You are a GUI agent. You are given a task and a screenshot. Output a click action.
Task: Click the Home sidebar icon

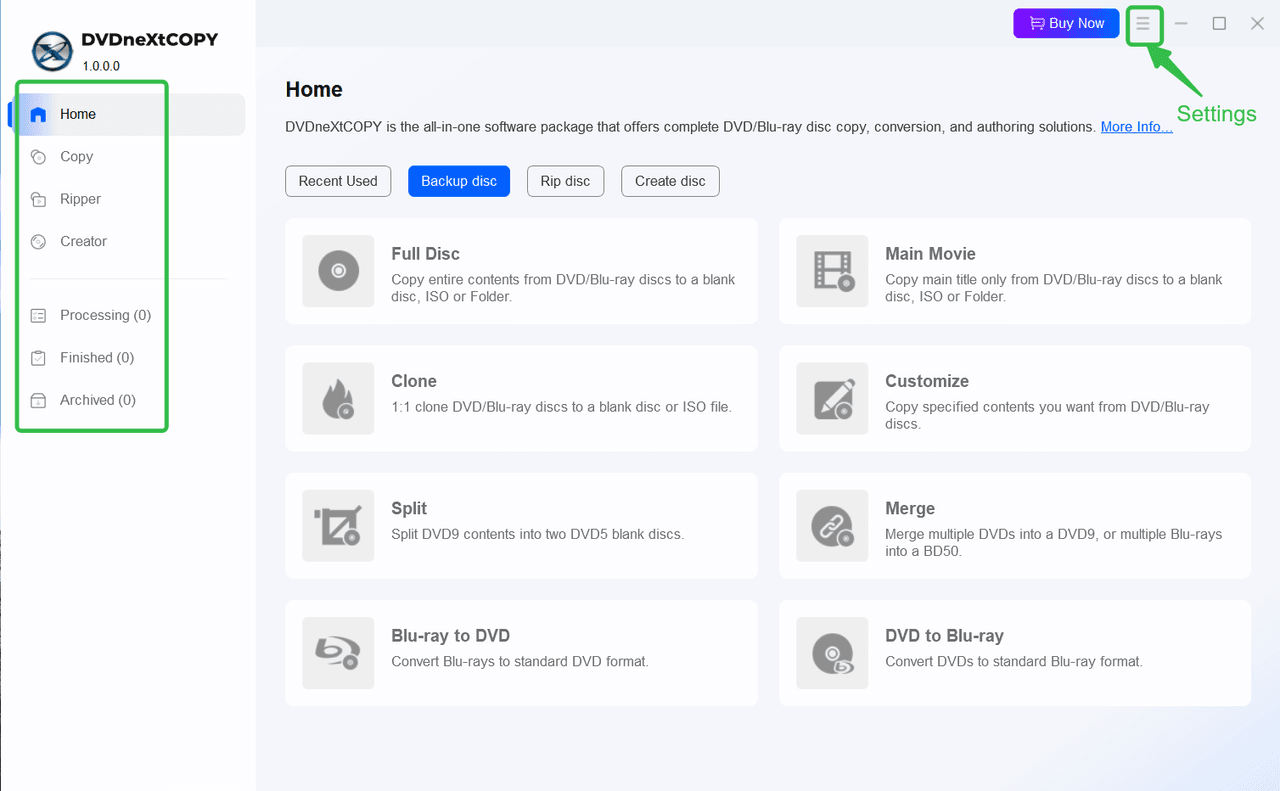(x=38, y=114)
